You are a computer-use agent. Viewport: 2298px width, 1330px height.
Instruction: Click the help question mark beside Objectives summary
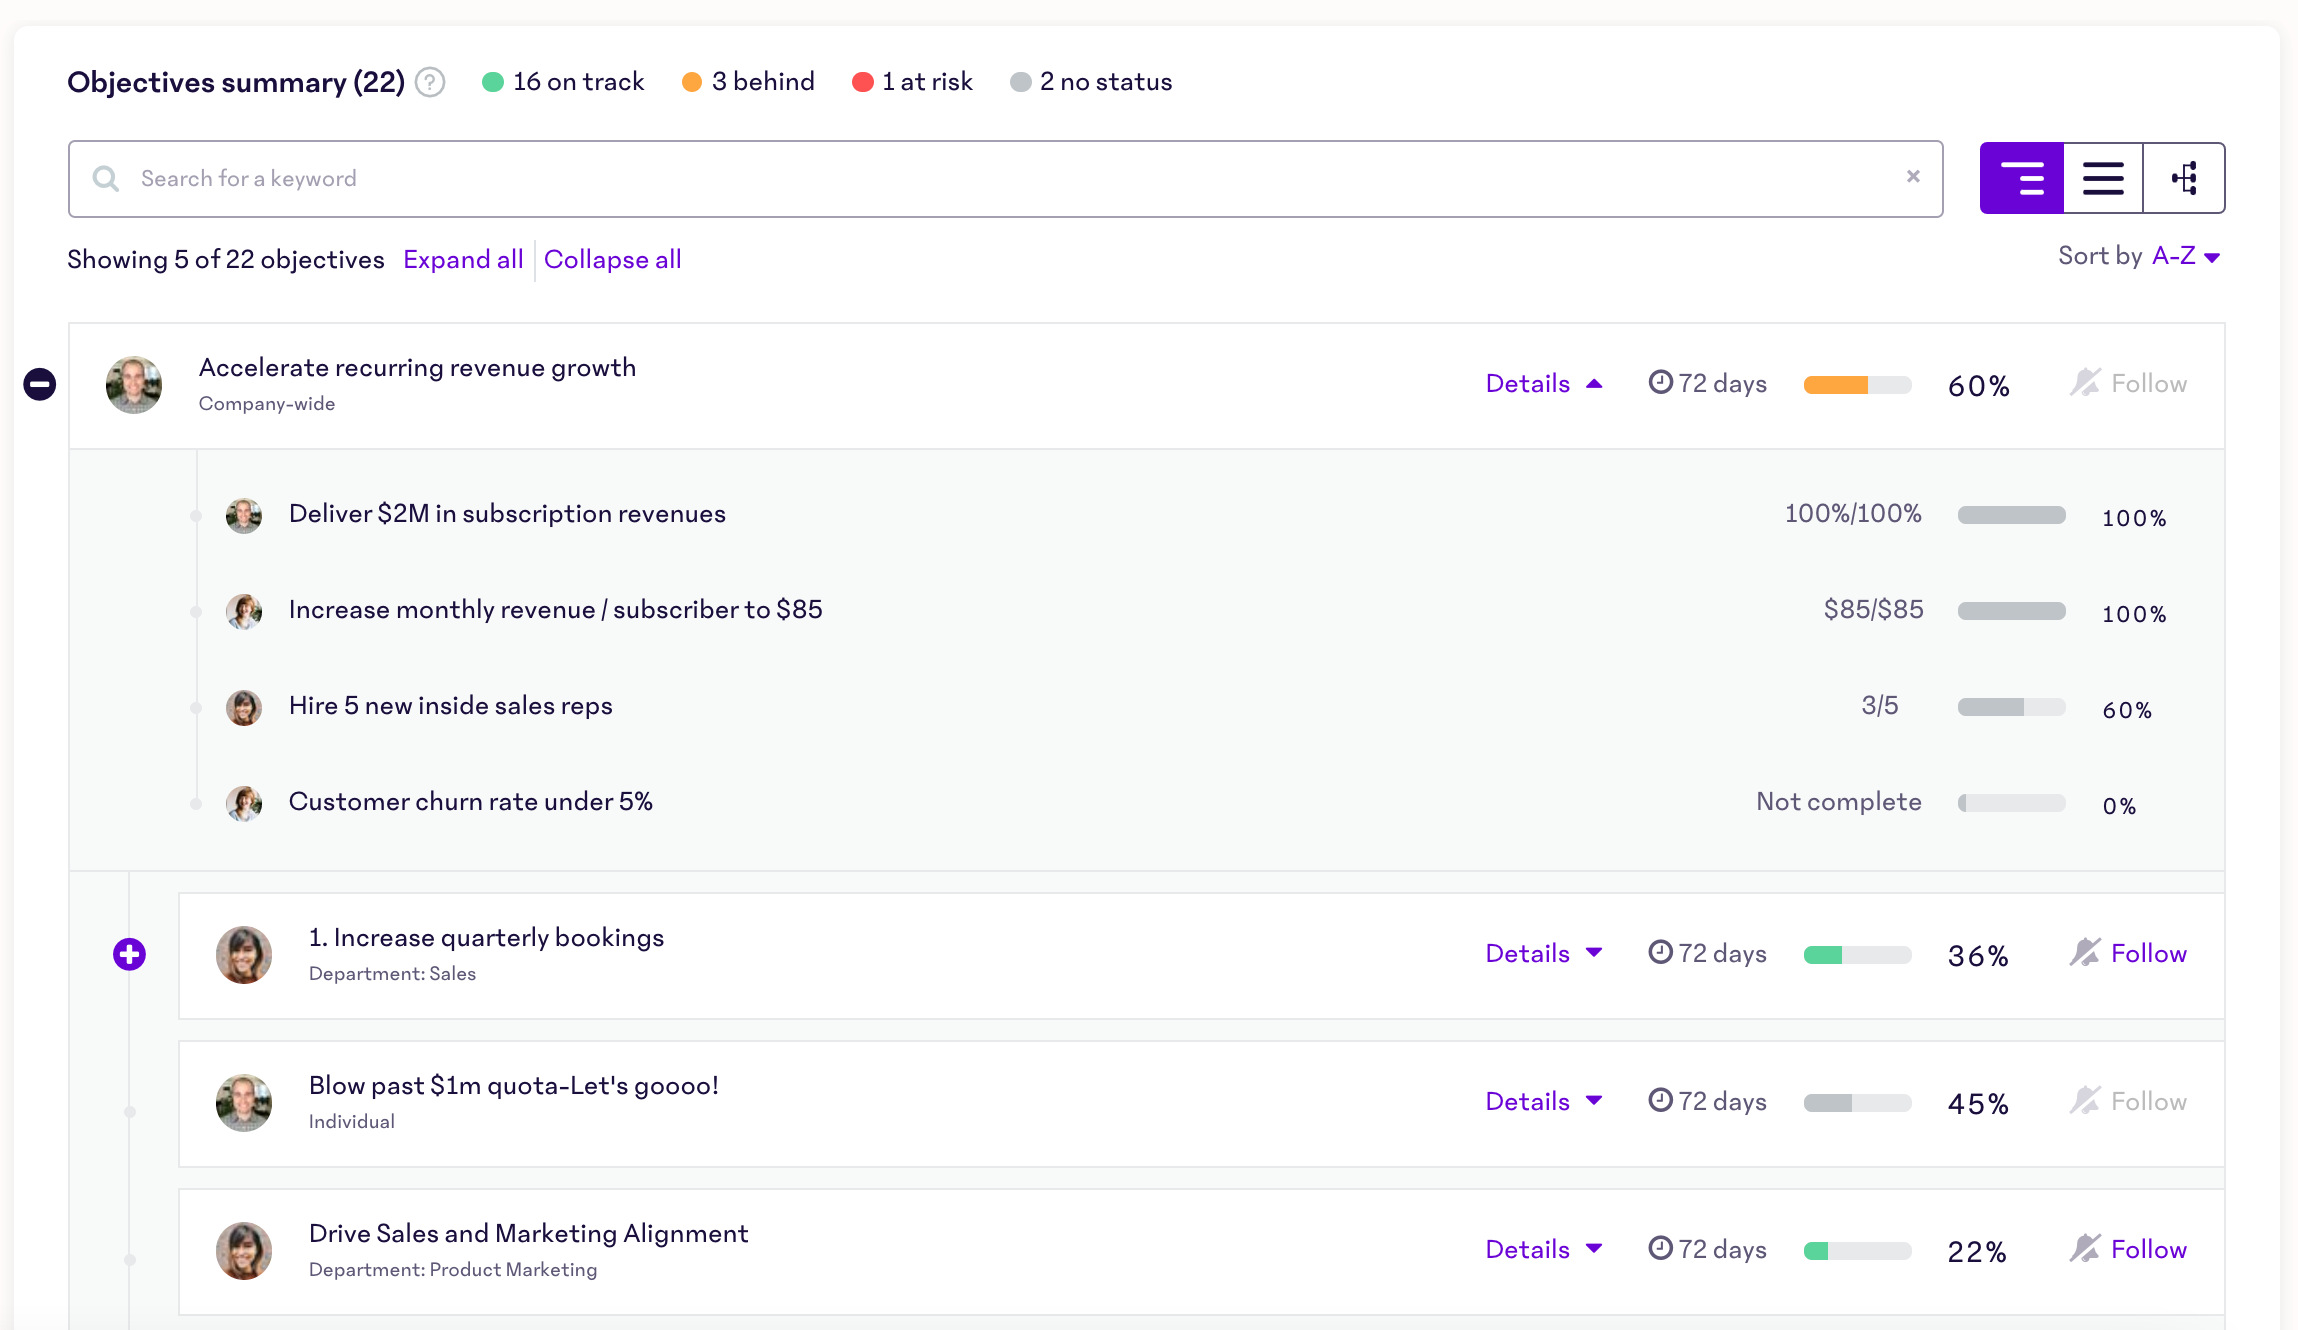coord(430,82)
